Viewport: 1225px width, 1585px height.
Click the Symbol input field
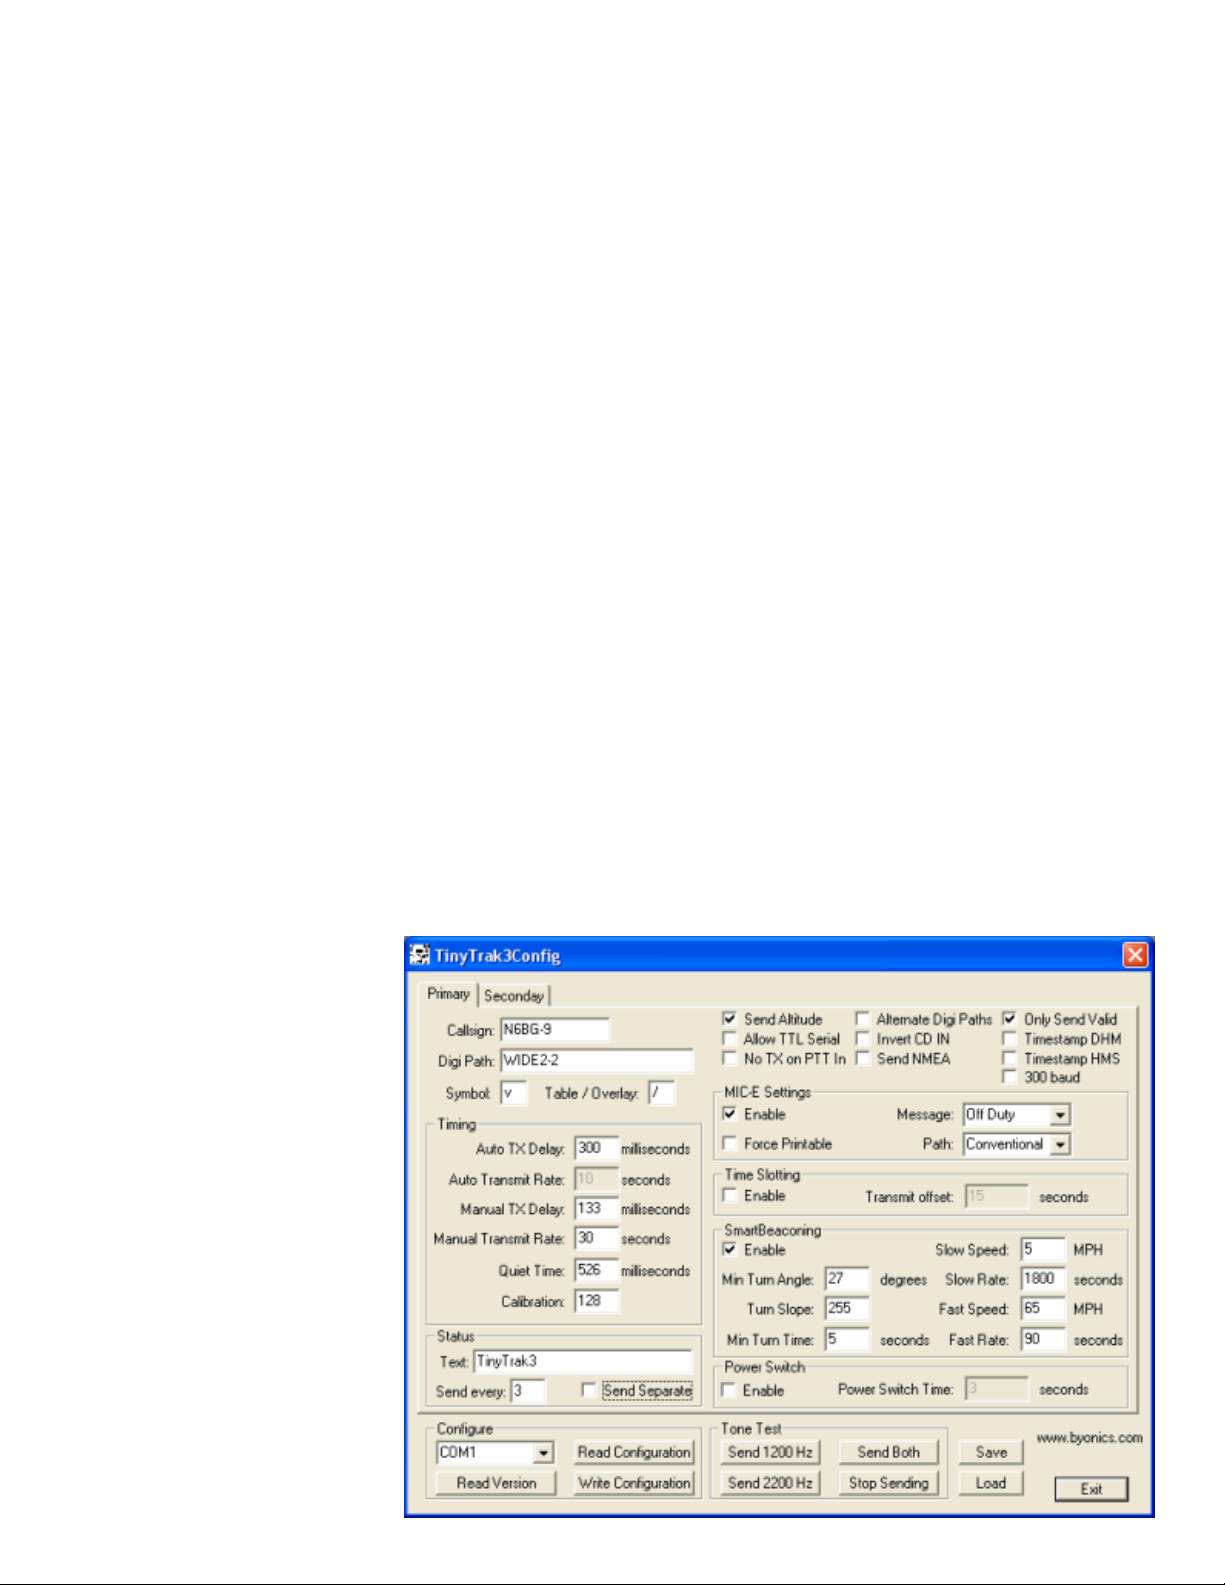pos(513,1093)
